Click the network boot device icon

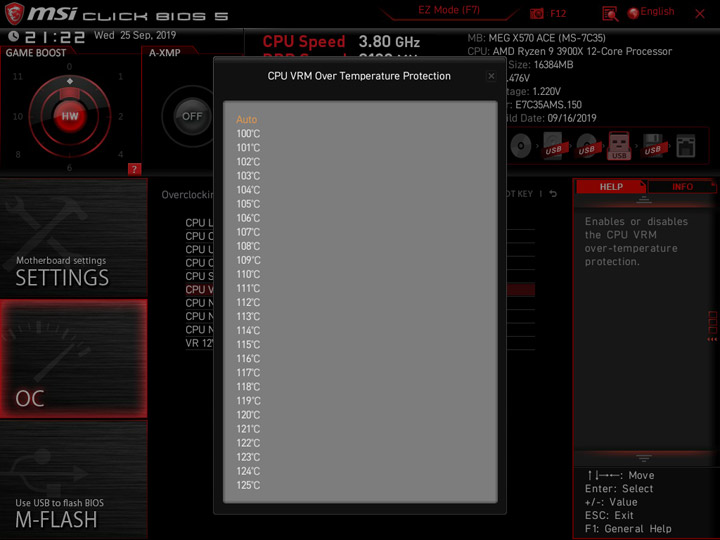686,146
